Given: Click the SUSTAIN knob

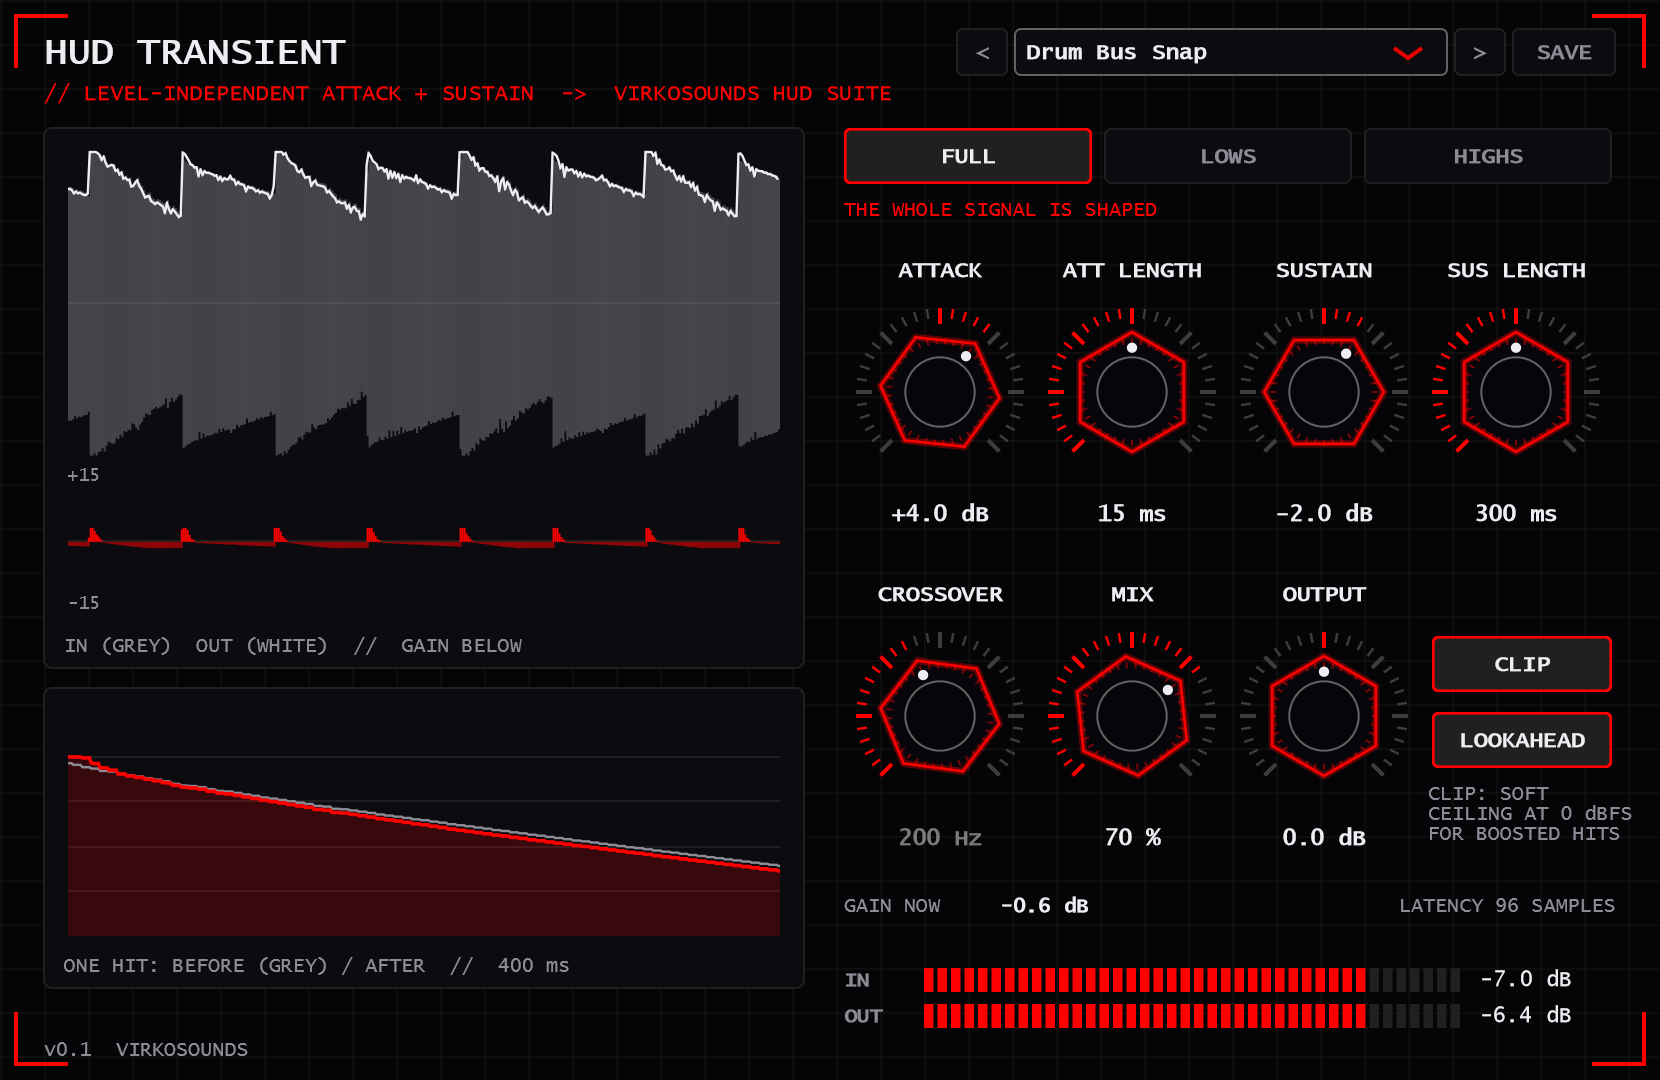Looking at the screenshot, I should (1324, 392).
